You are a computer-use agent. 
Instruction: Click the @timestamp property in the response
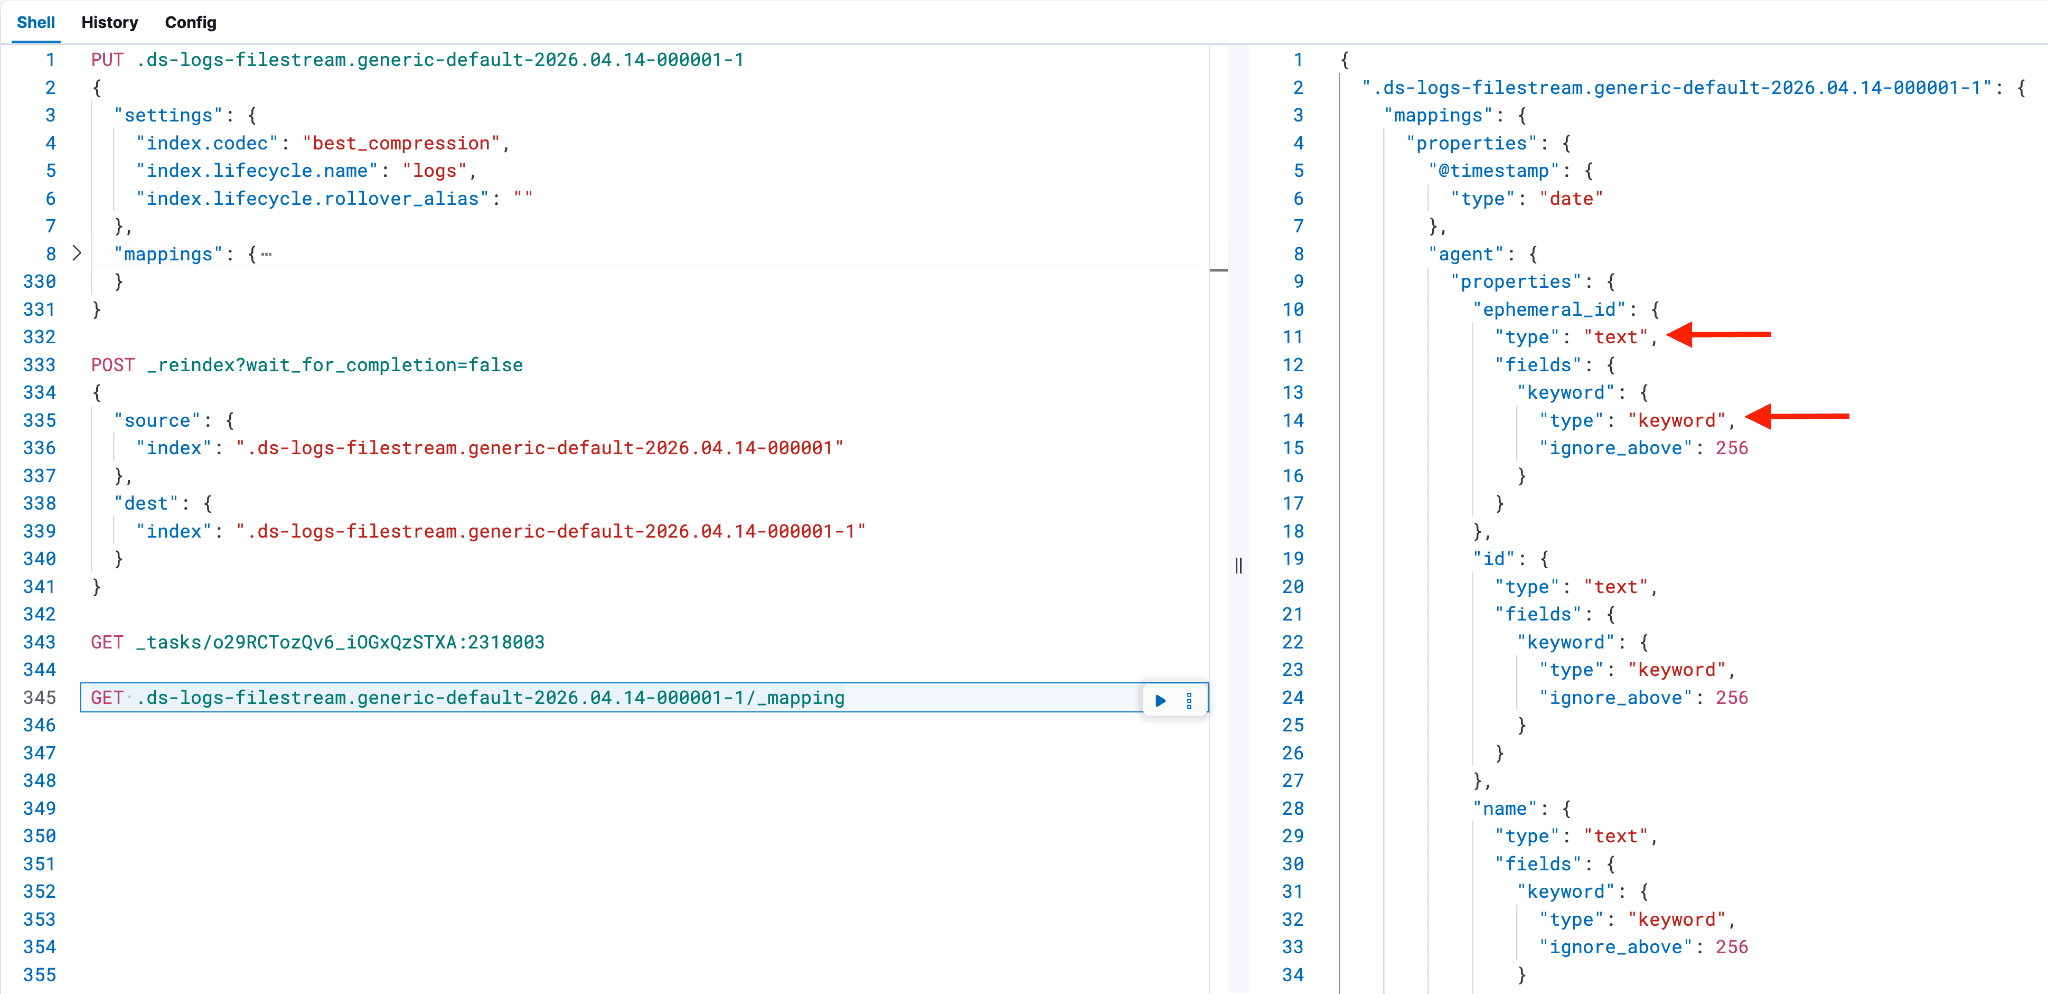[1491, 170]
